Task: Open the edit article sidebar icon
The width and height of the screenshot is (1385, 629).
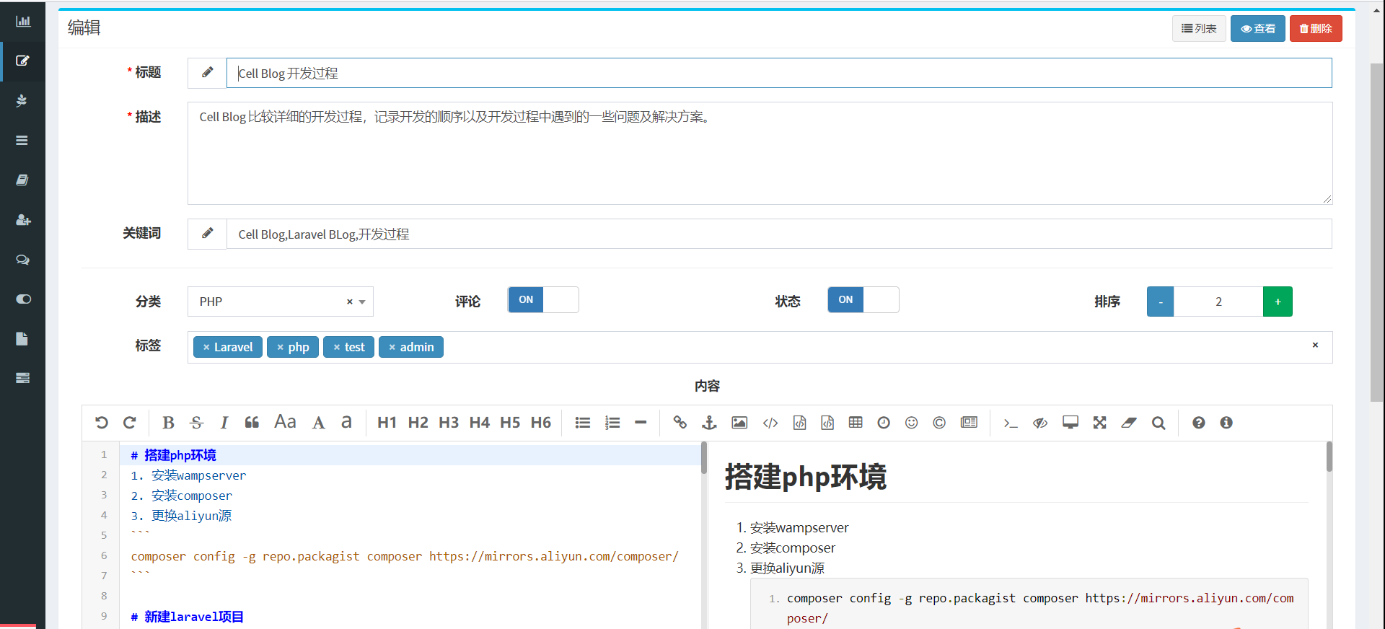Action: [22, 60]
